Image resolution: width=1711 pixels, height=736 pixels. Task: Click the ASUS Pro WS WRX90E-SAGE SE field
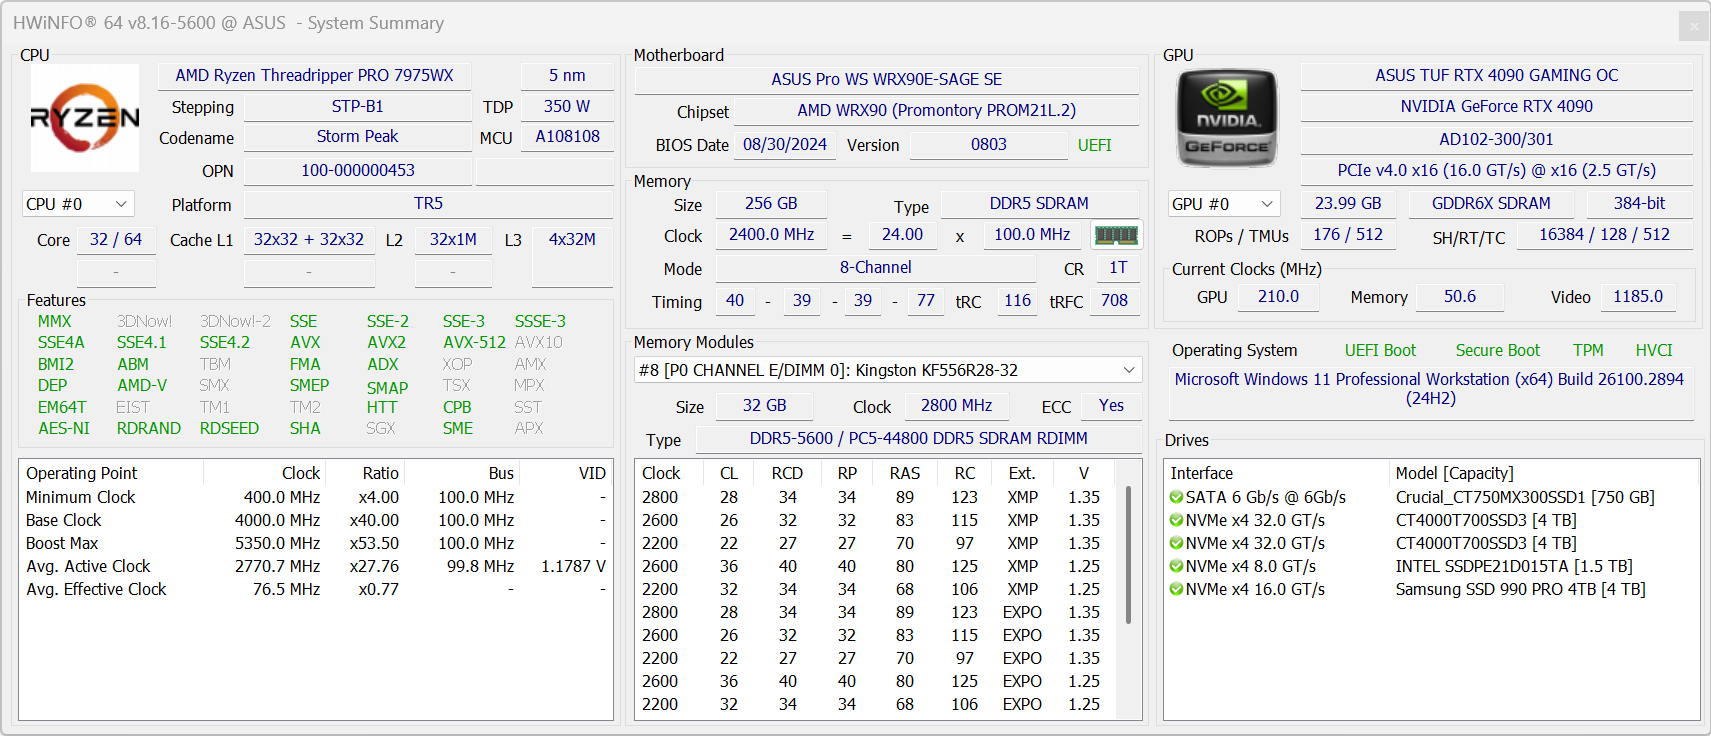886,79
